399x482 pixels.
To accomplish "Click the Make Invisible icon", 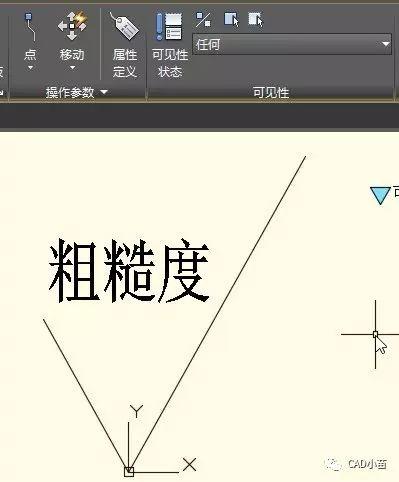I will pyautogui.click(x=255, y=19).
